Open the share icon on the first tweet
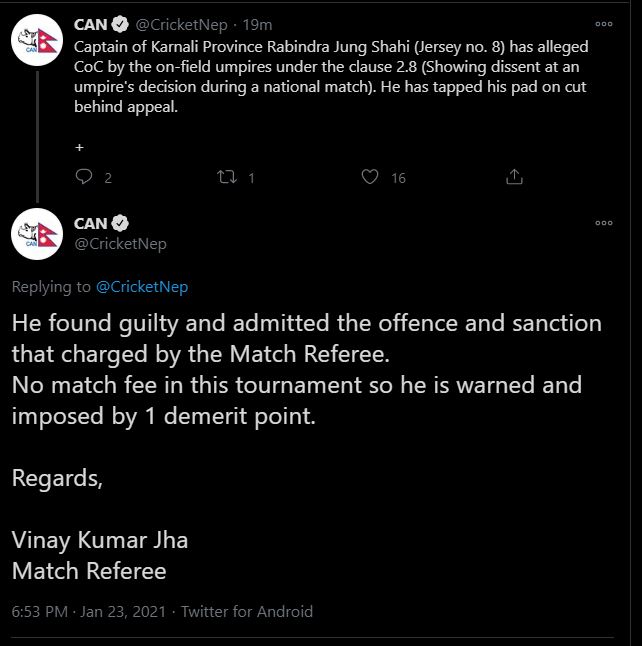This screenshot has height=646, width=642. (514, 177)
